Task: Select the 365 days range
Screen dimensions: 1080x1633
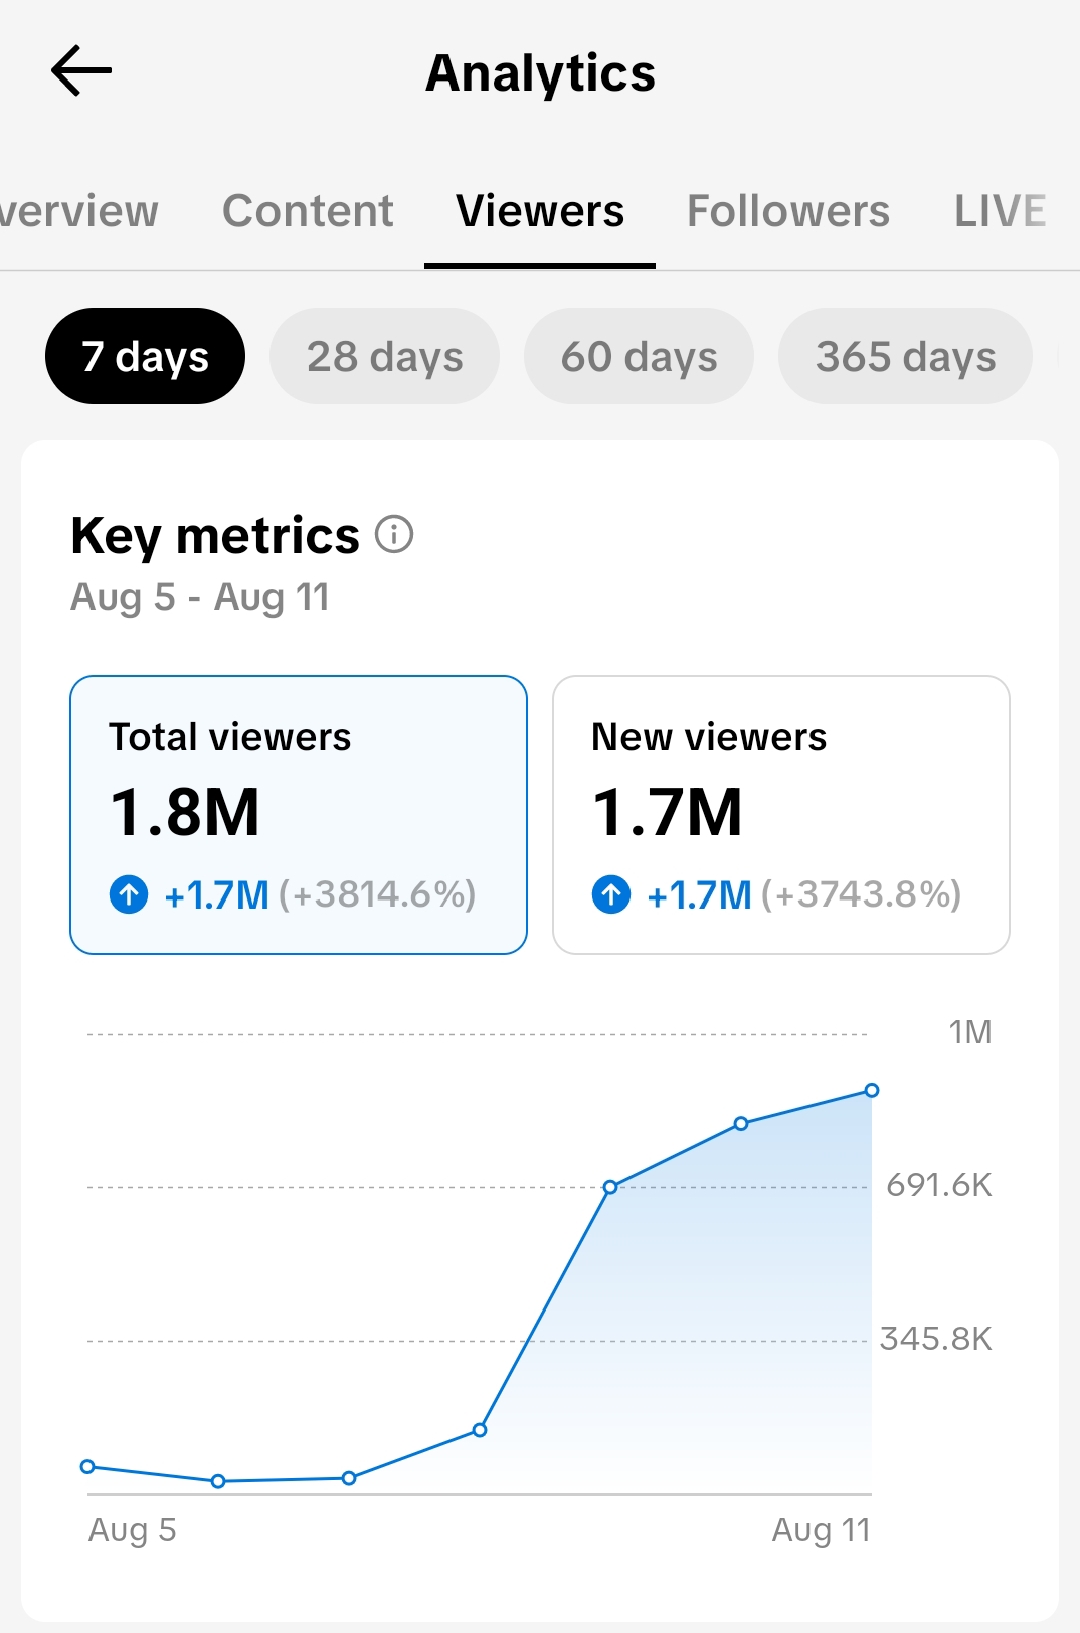Action: tap(906, 356)
